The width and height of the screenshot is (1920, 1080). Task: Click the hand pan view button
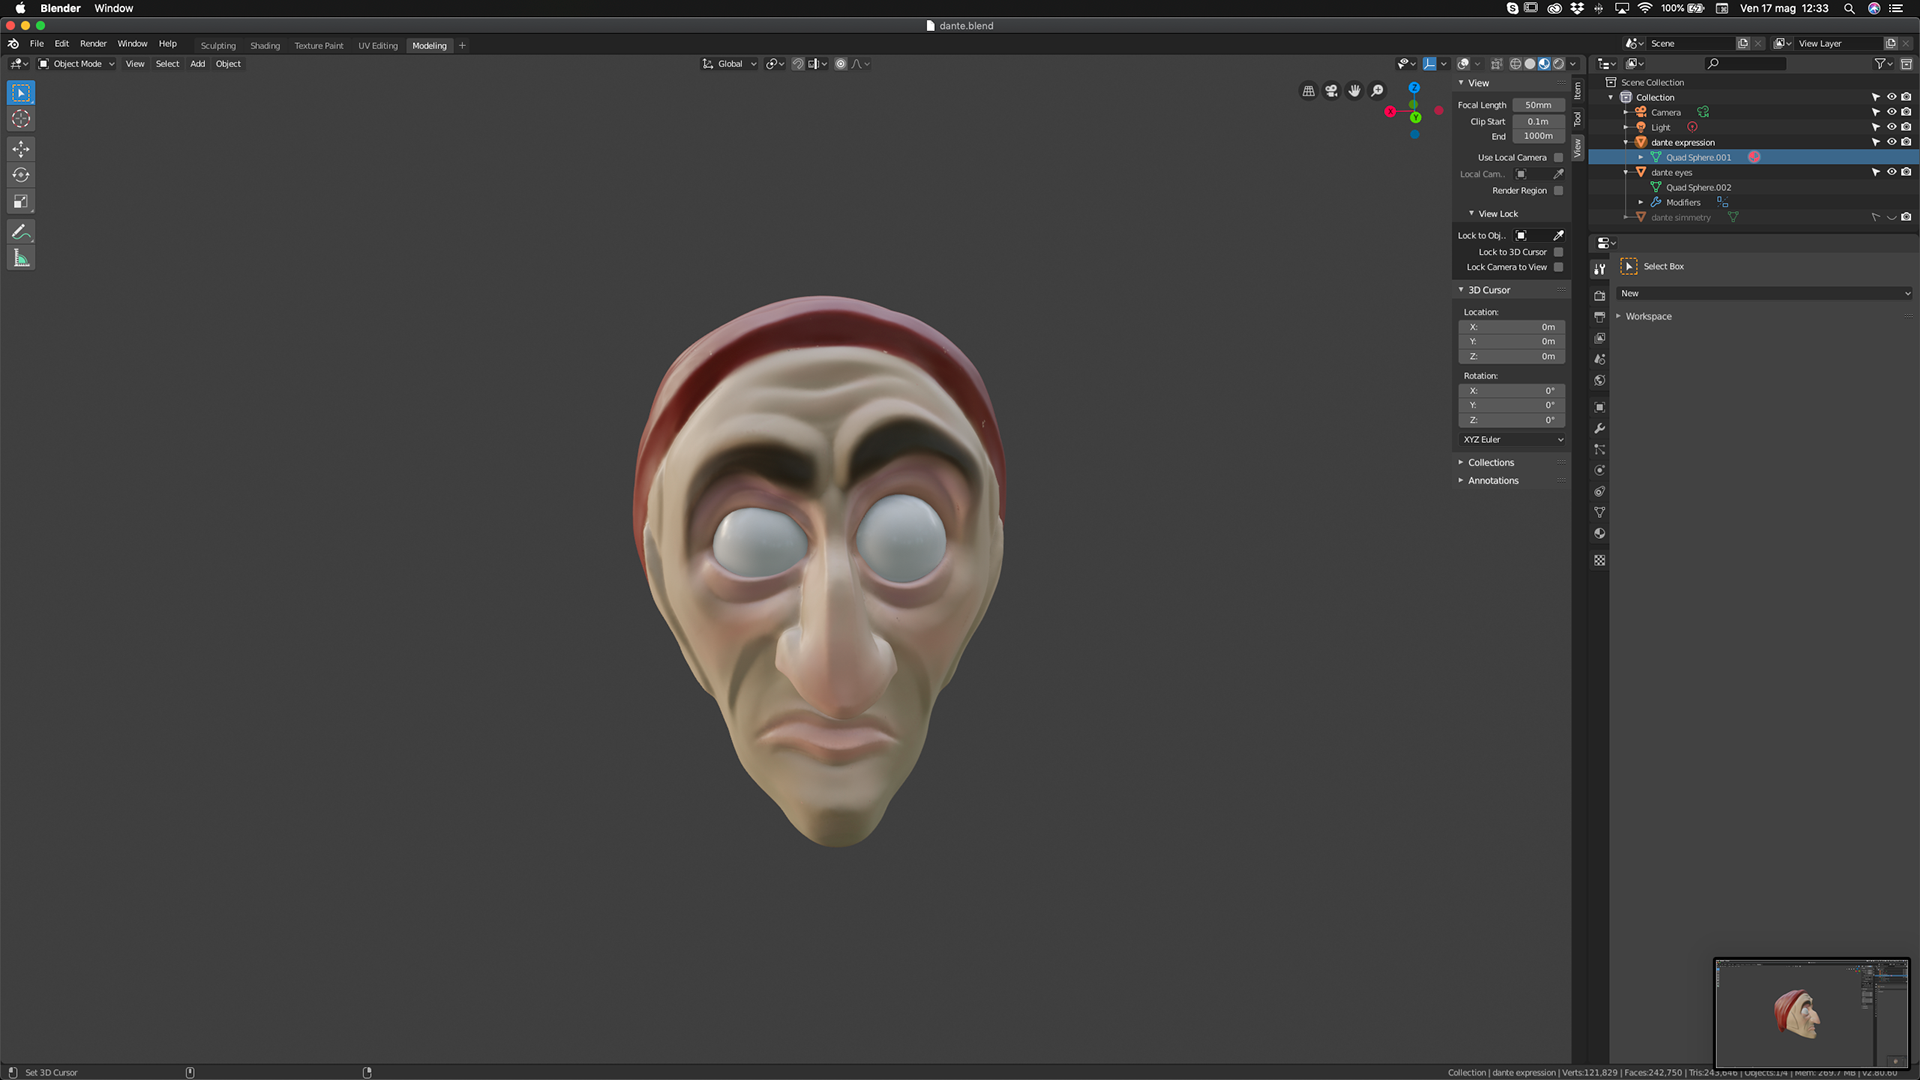(x=1354, y=91)
